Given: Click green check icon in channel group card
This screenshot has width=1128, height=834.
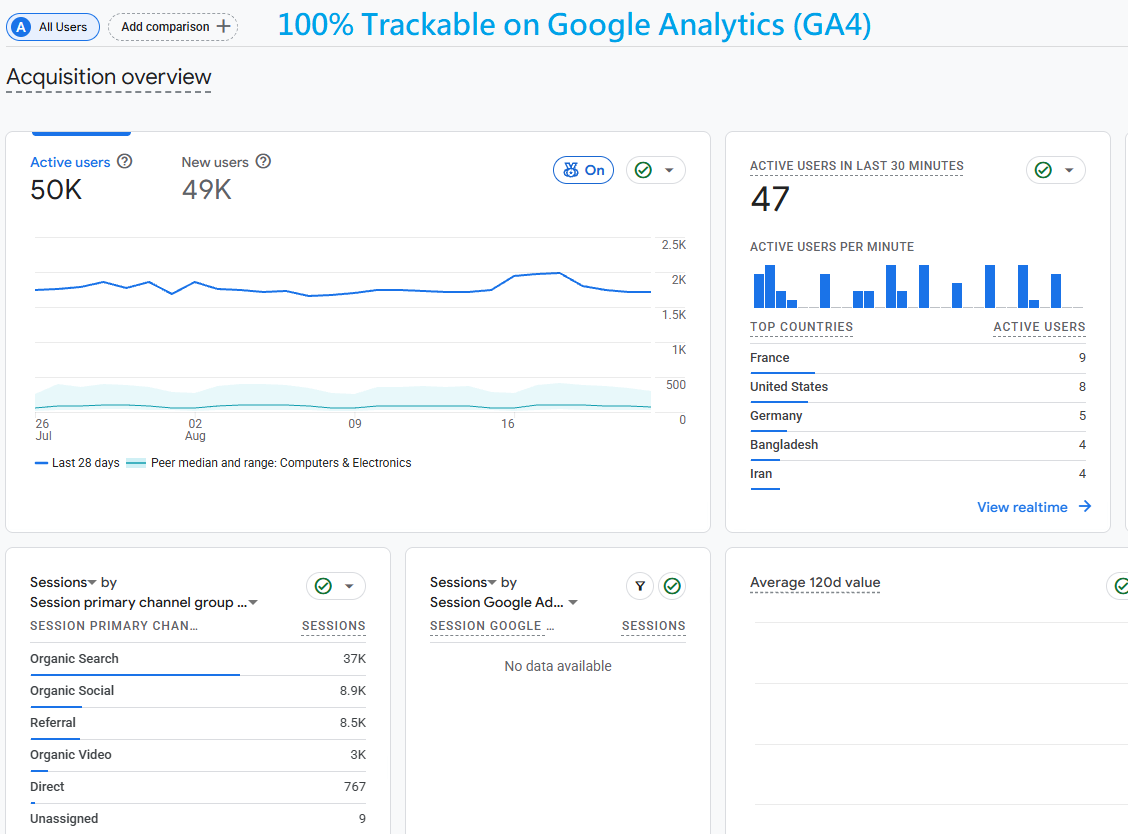Looking at the screenshot, I should pos(323,586).
